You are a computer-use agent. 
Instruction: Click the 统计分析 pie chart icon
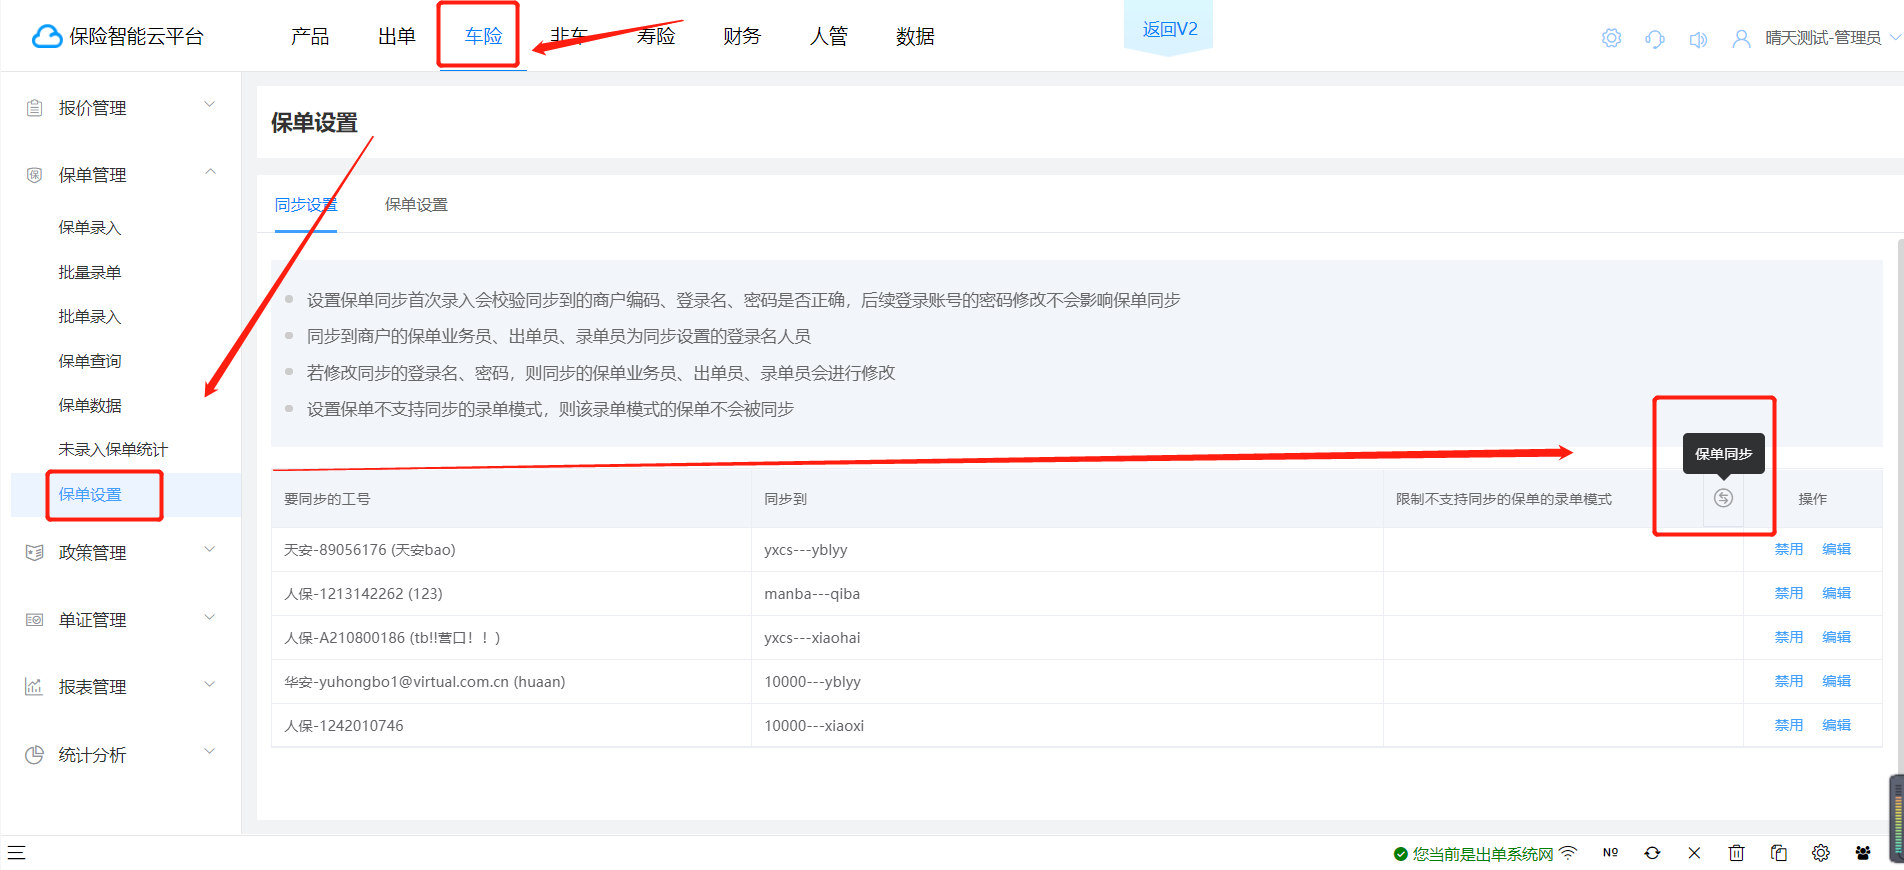click(x=34, y=755)
